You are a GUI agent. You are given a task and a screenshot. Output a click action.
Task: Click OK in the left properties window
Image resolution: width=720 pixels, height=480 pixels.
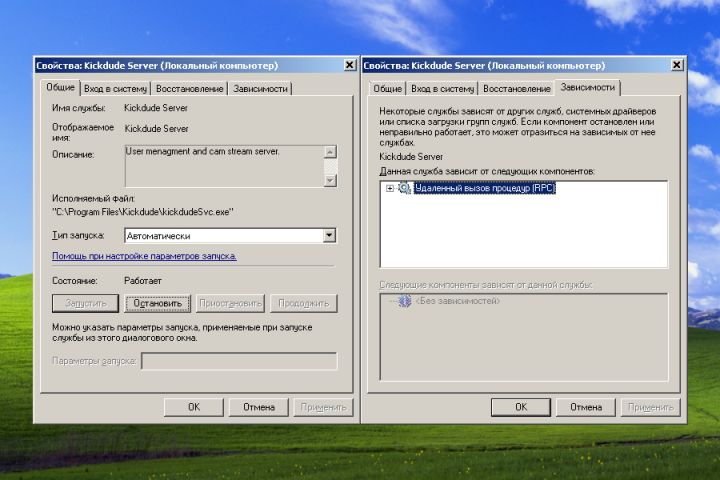coord(194,407)
